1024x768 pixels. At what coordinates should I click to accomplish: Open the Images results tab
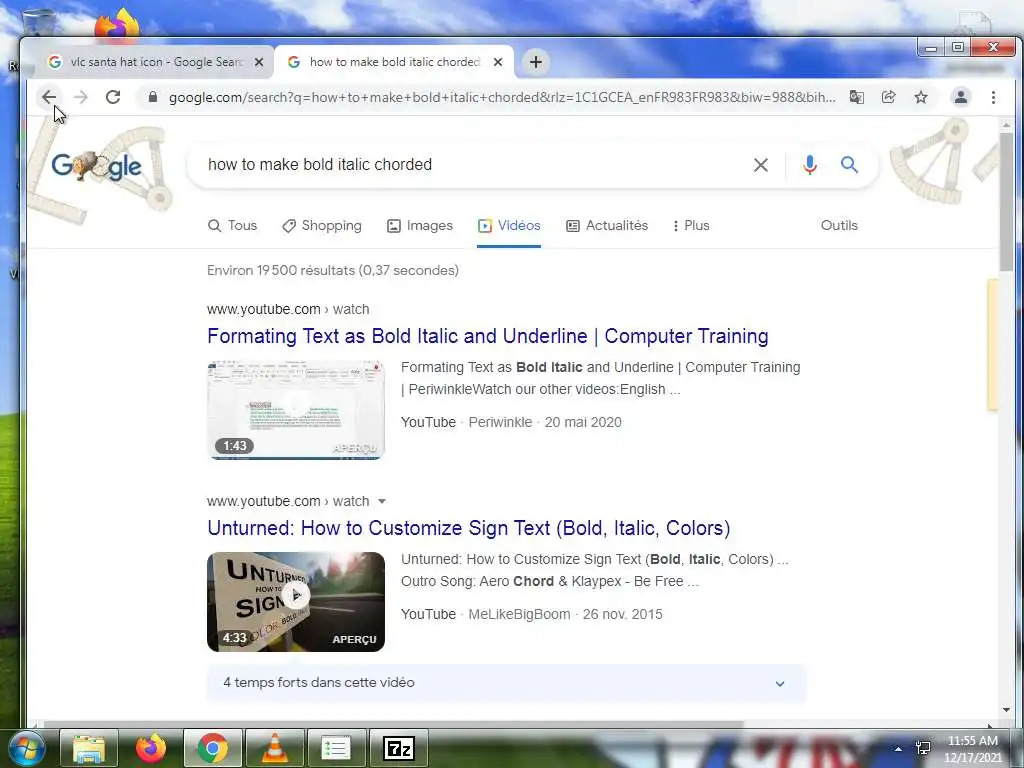tap(420, 225)
